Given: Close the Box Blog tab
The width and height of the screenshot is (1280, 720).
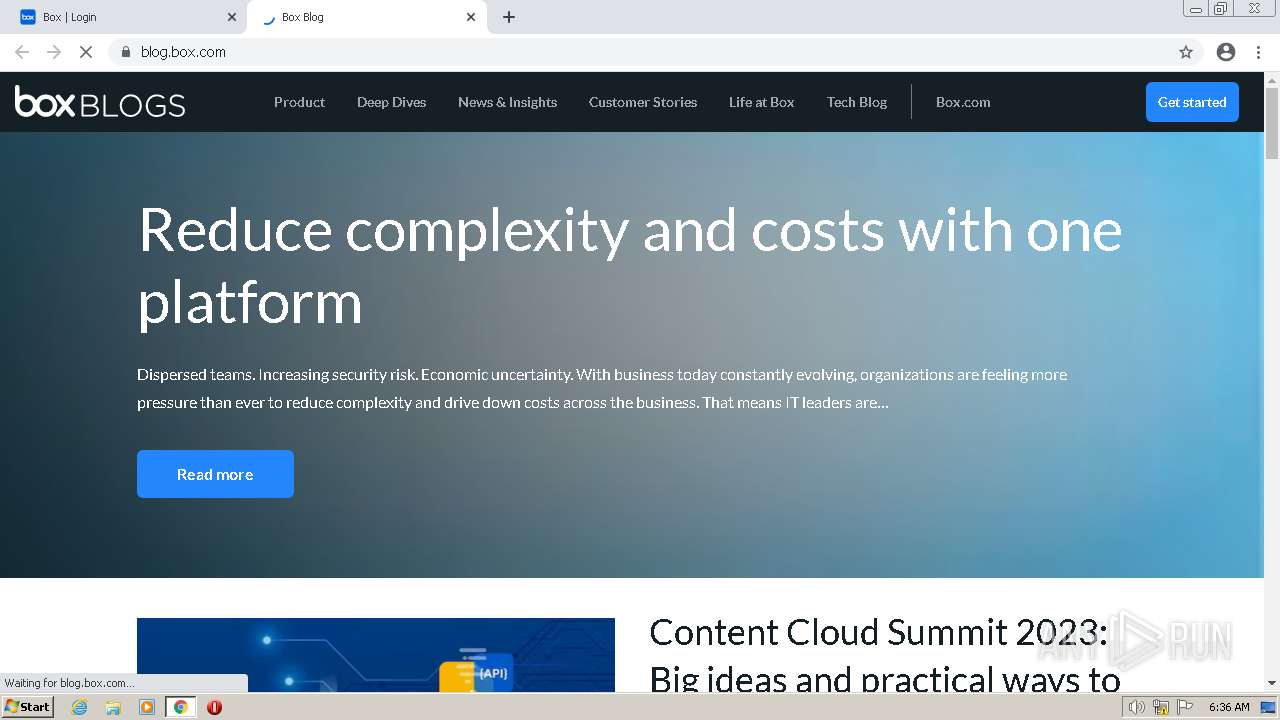Looking at the screenshot, I should pos(471,17).
